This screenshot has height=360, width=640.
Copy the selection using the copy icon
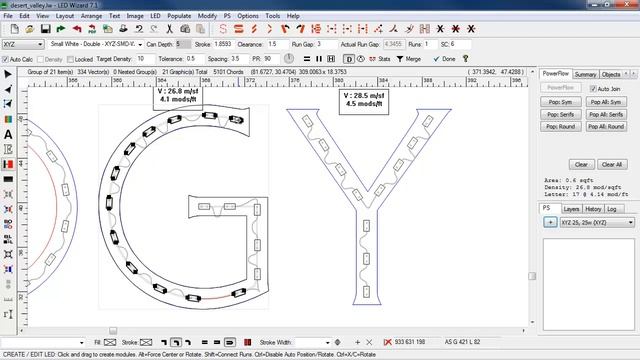click(x=185, y=29)
